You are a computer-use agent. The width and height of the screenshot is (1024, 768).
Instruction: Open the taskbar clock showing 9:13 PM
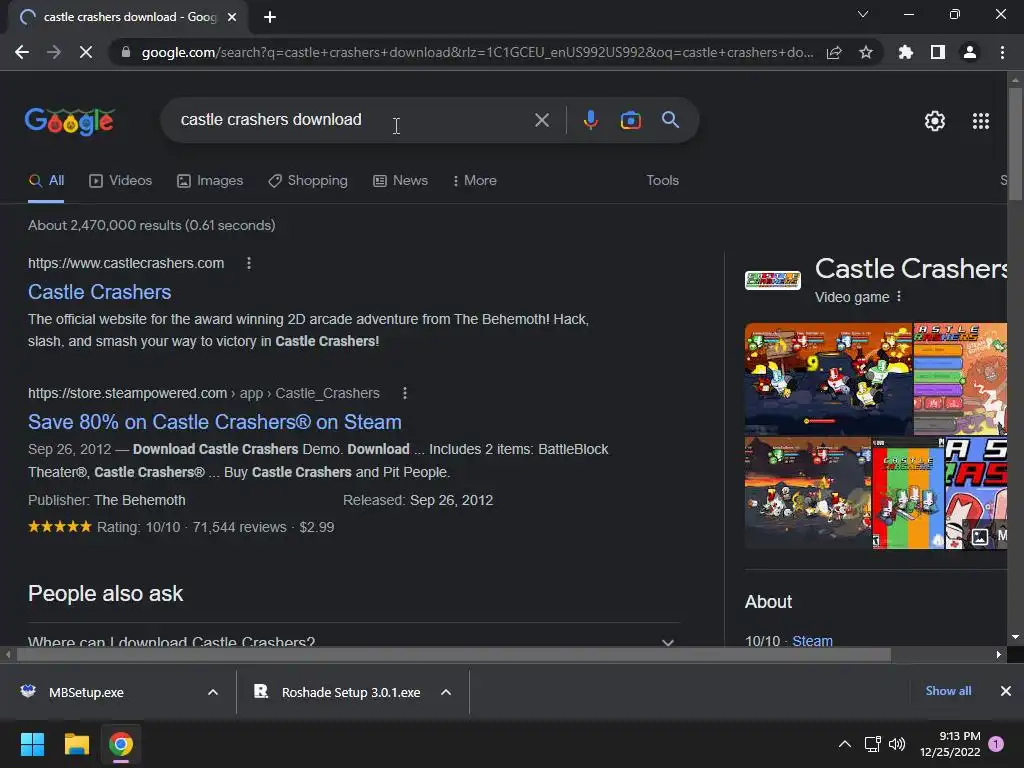point(950,744)
